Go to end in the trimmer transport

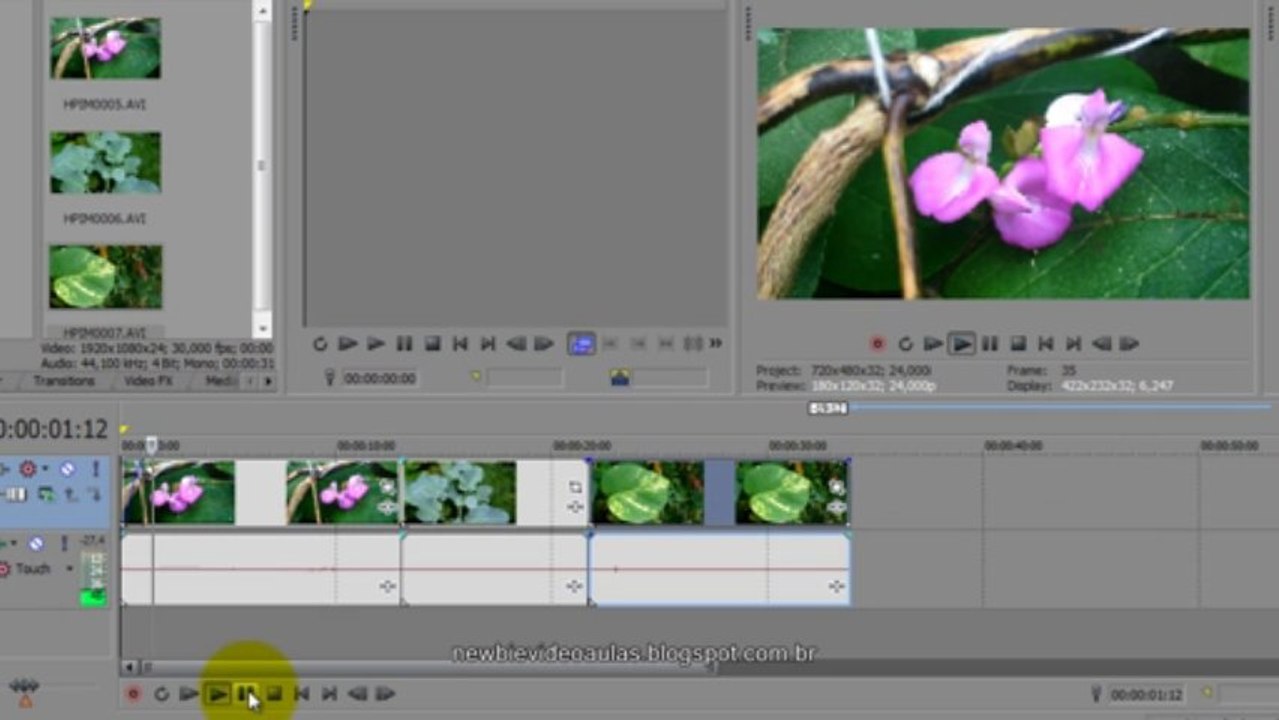point(487,343)
